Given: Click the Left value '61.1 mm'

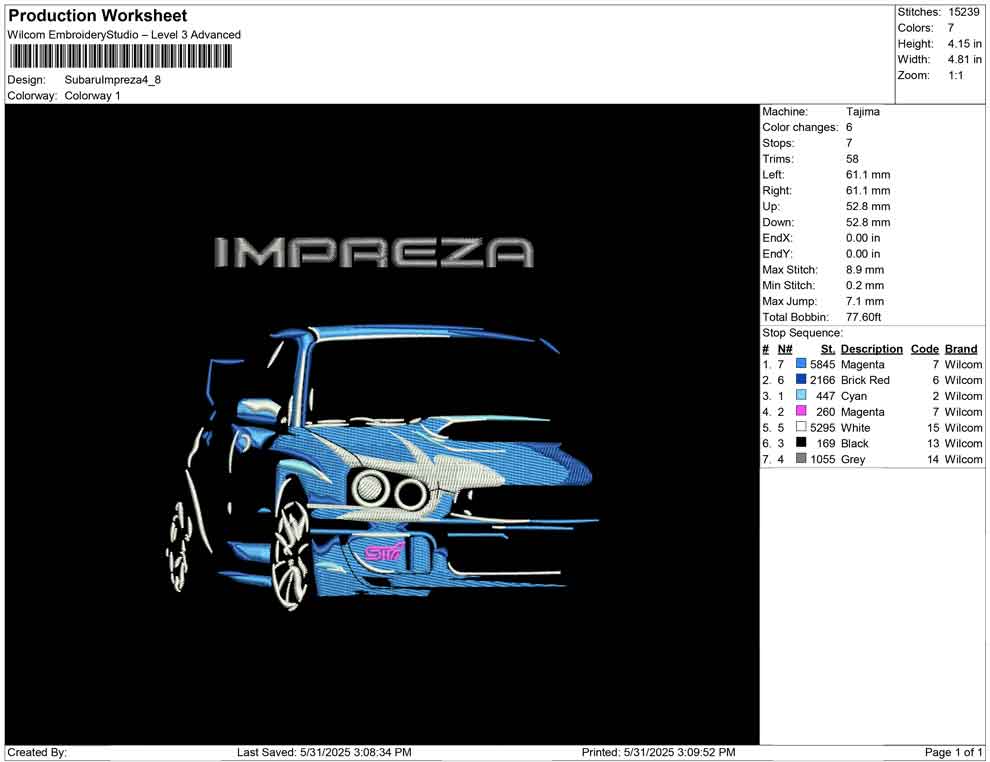Looking at the screenshot, I should [868, 175].
